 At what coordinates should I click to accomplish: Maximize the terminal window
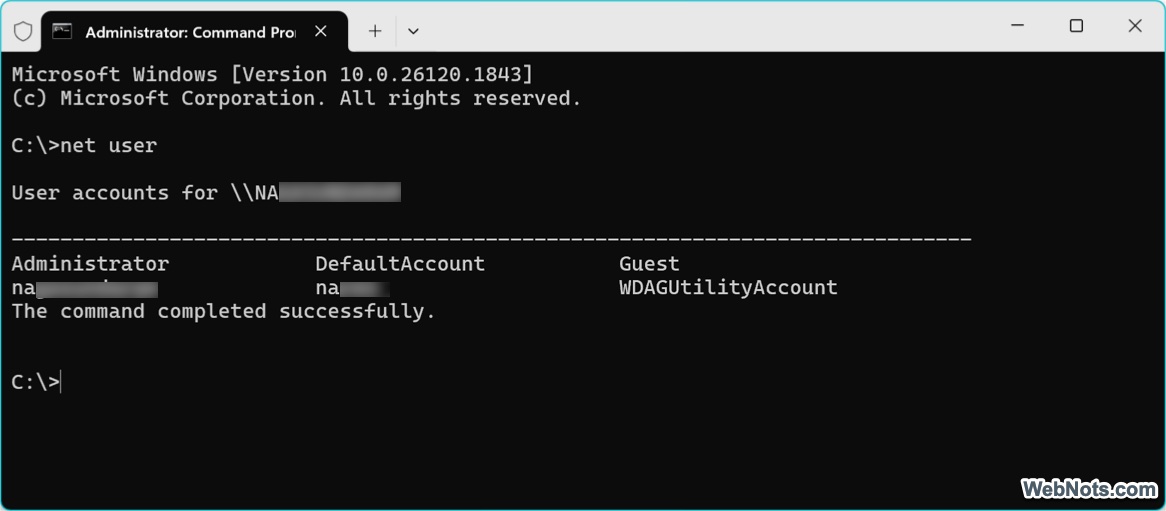coord(1076,26)
